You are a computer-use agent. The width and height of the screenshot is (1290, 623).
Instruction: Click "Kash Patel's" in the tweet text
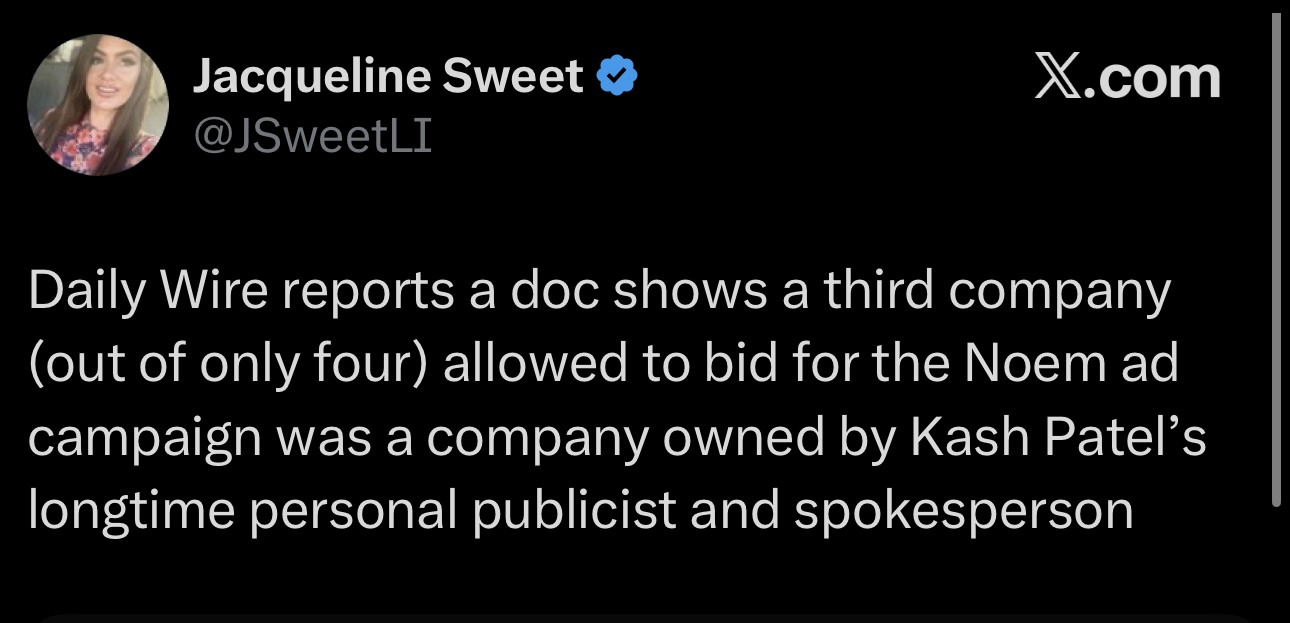[1070, 436]
